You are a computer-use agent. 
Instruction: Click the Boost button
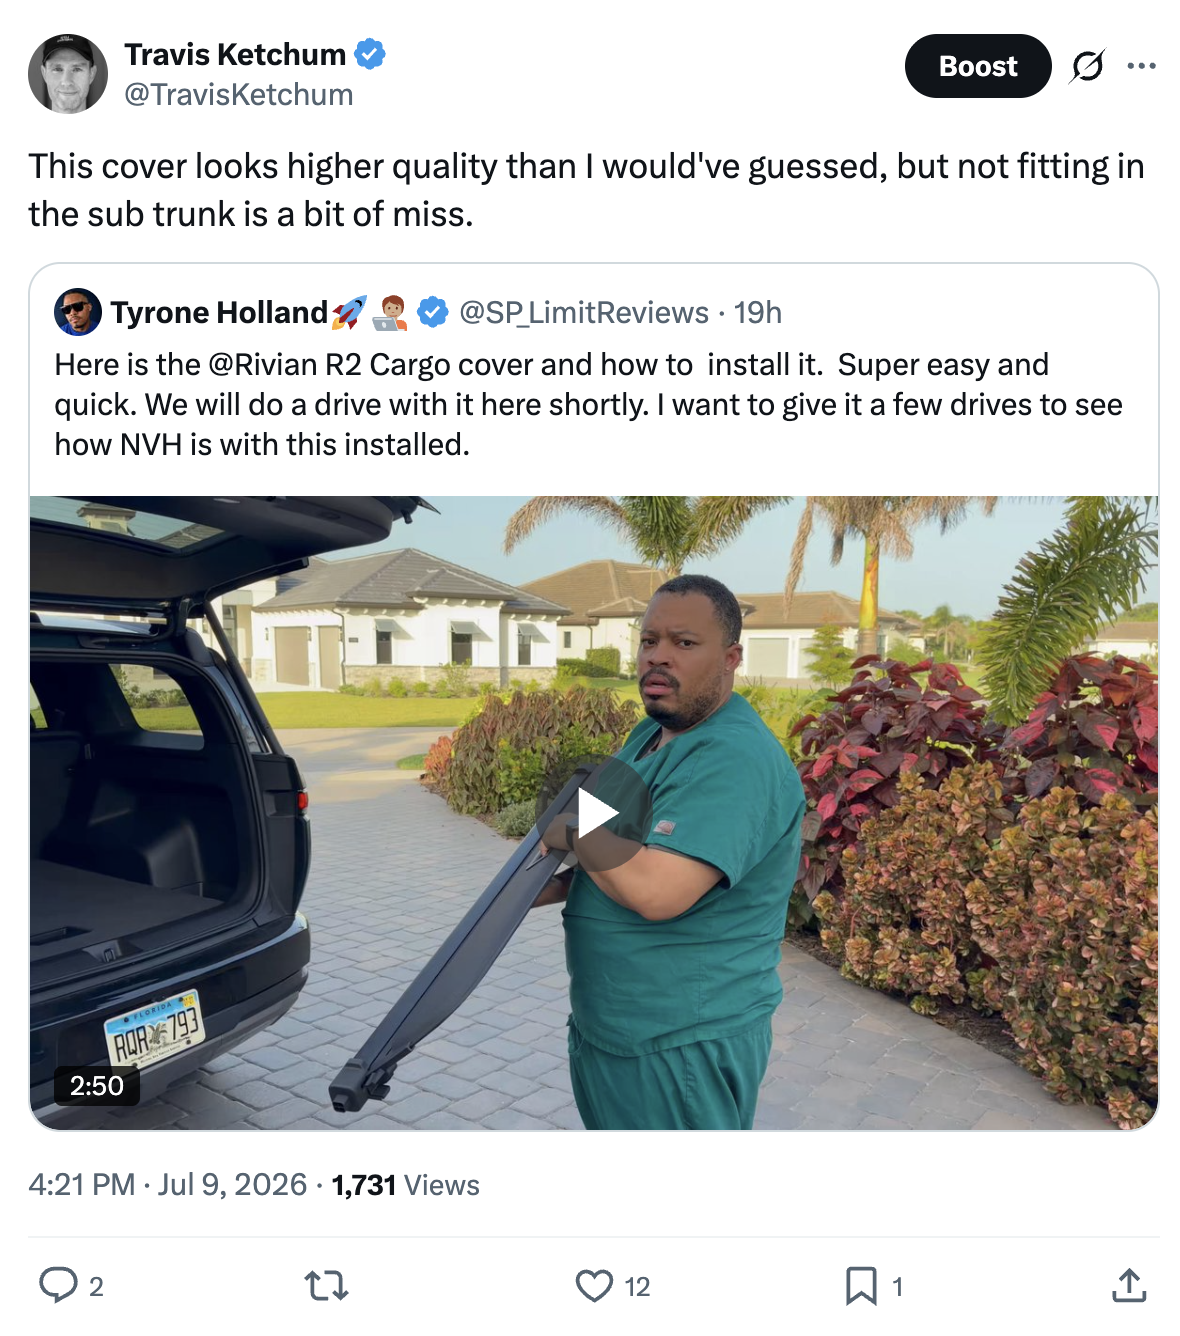tap(978, 66)
